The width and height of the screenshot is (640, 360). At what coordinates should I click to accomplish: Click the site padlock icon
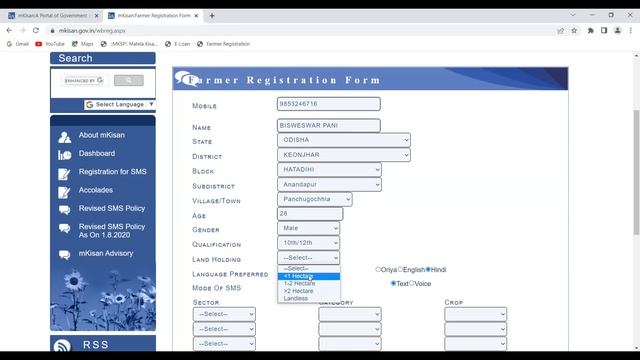tap(52, 31)
